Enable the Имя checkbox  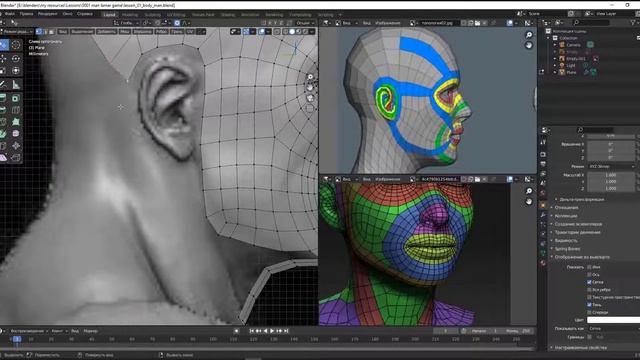pos(589,267)
